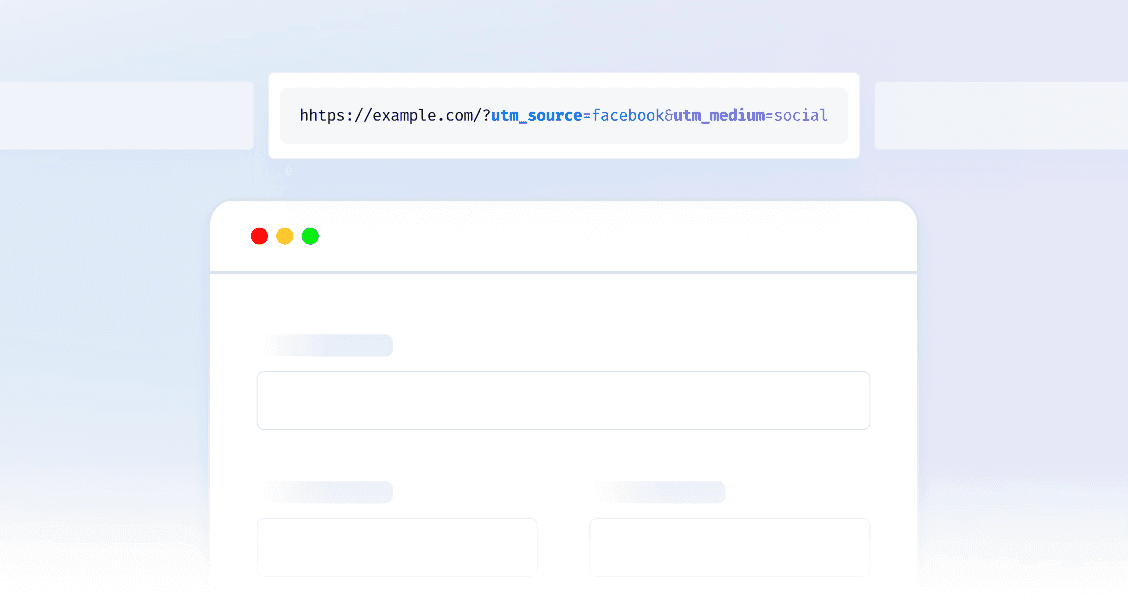Image resolution: width=1128 pixels, height=600 pixels.
Task: Click the yellow minimize dot
Action: (x=285, y=236)
